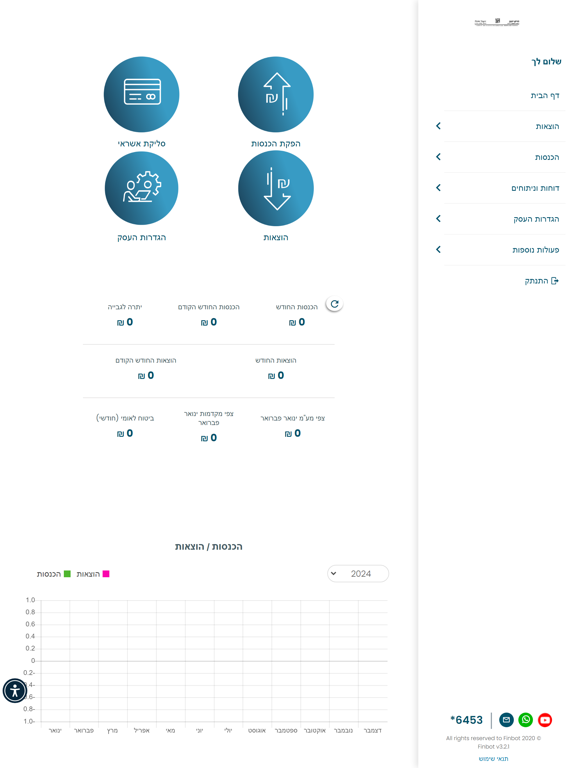Open the תנאי שימוש terms link
Screen dimensions: 576x768
click(493, 759)
